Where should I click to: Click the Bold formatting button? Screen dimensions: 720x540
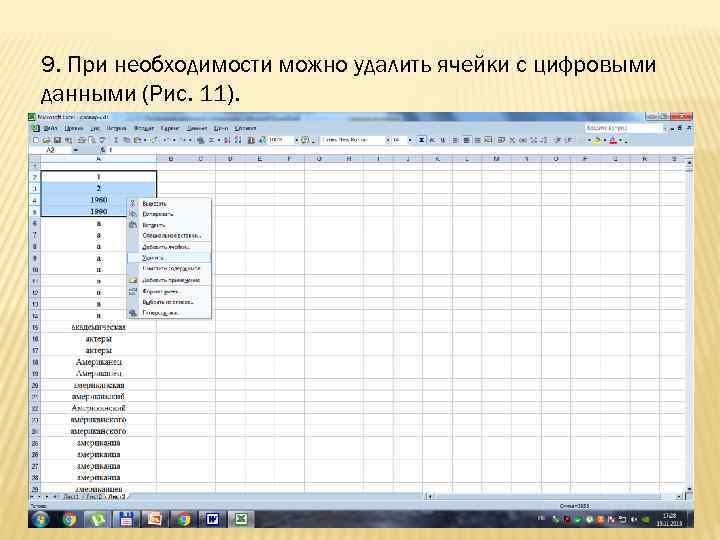point(421,140)
